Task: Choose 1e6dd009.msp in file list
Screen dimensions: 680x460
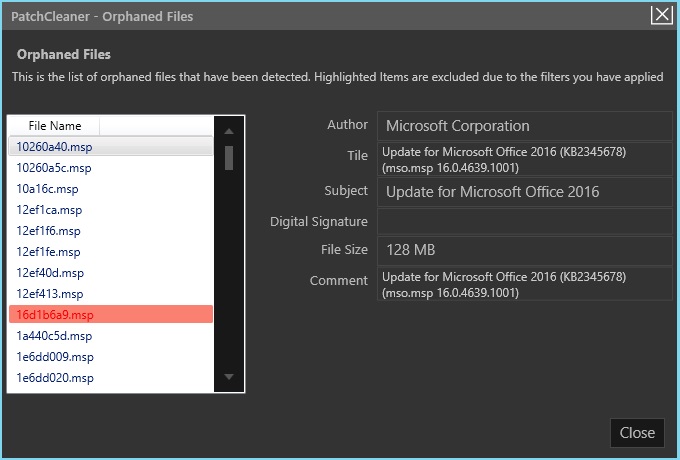Action: click(x=55, y=356)
